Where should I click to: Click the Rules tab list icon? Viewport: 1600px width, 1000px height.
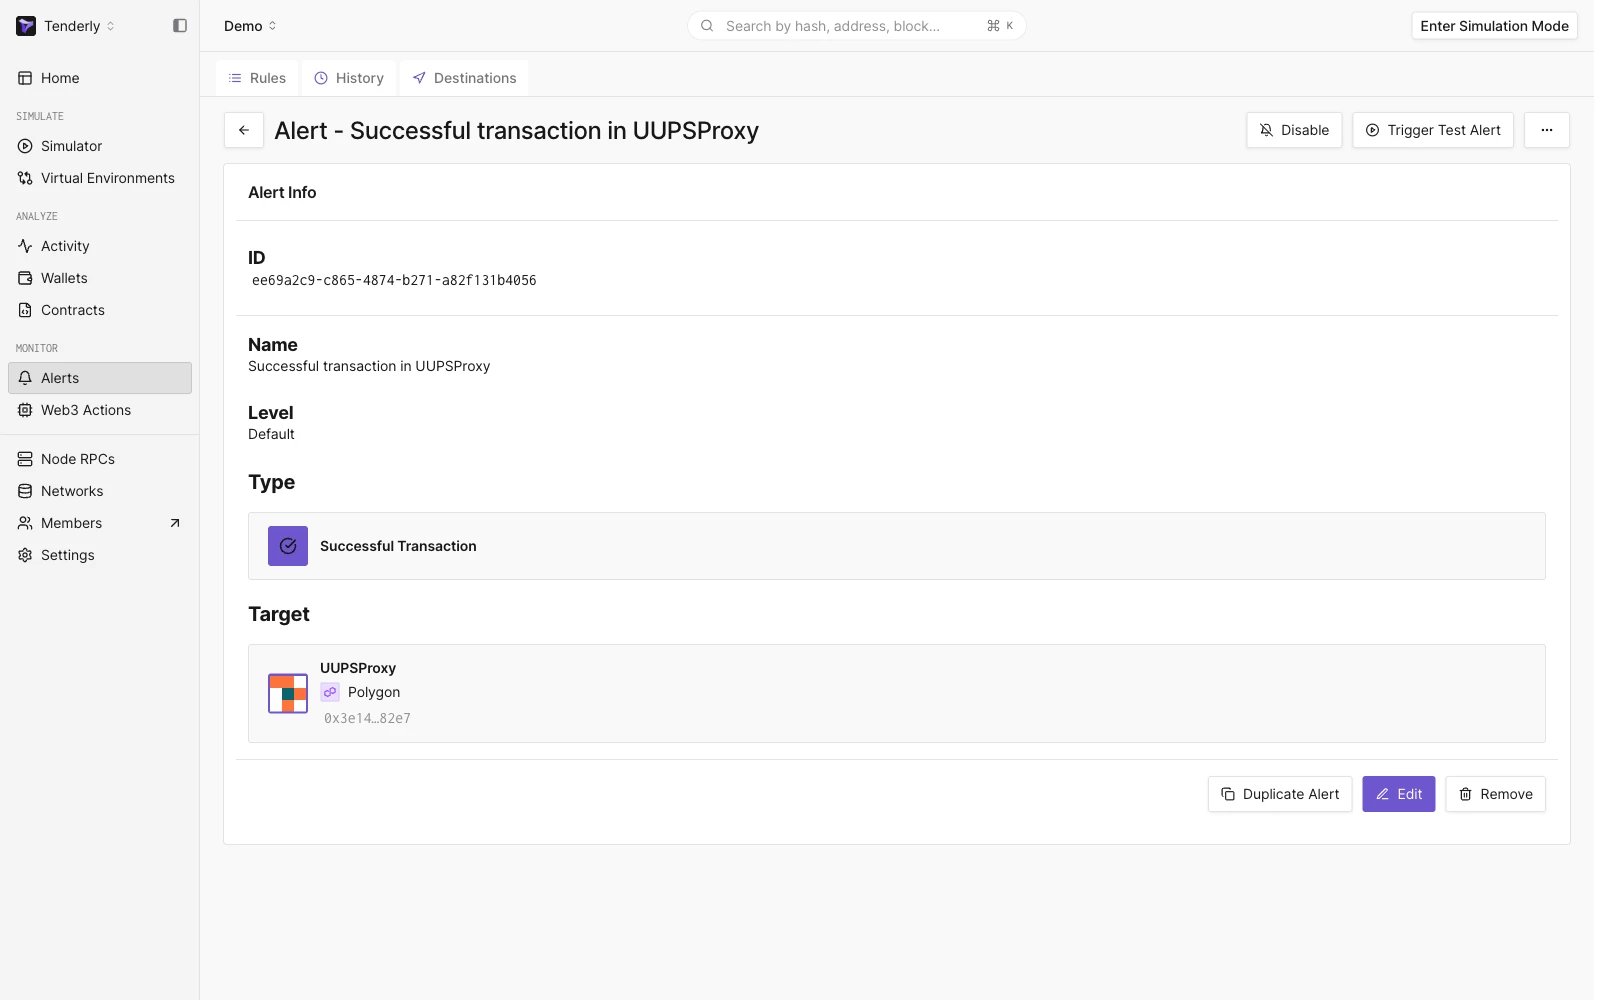click(x=235, y=78)
